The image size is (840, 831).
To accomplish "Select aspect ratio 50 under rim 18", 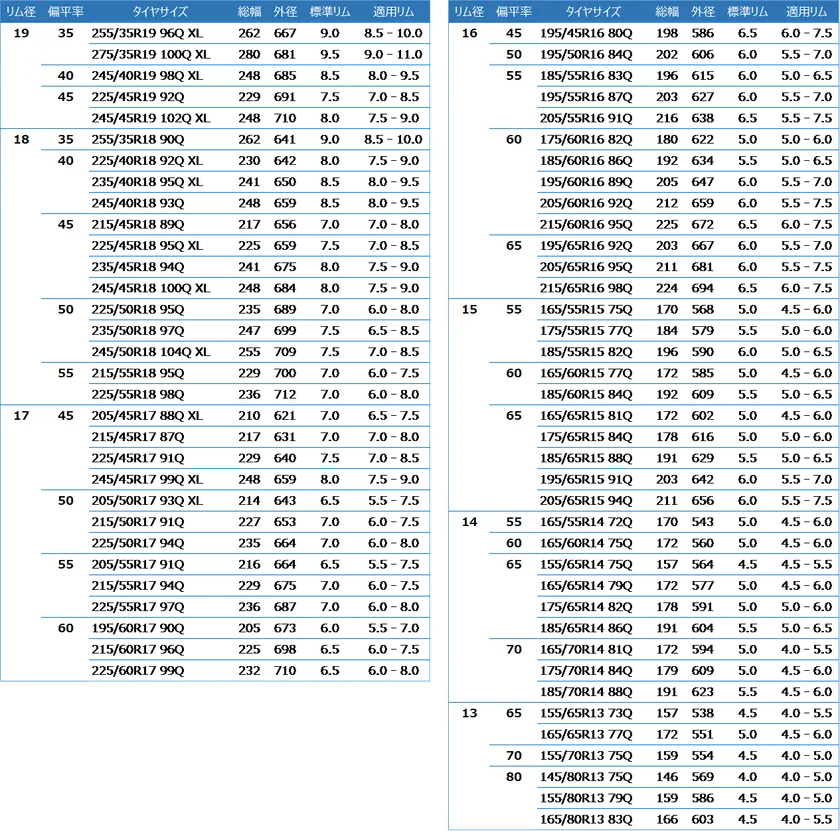I will (x=66, y=309).
